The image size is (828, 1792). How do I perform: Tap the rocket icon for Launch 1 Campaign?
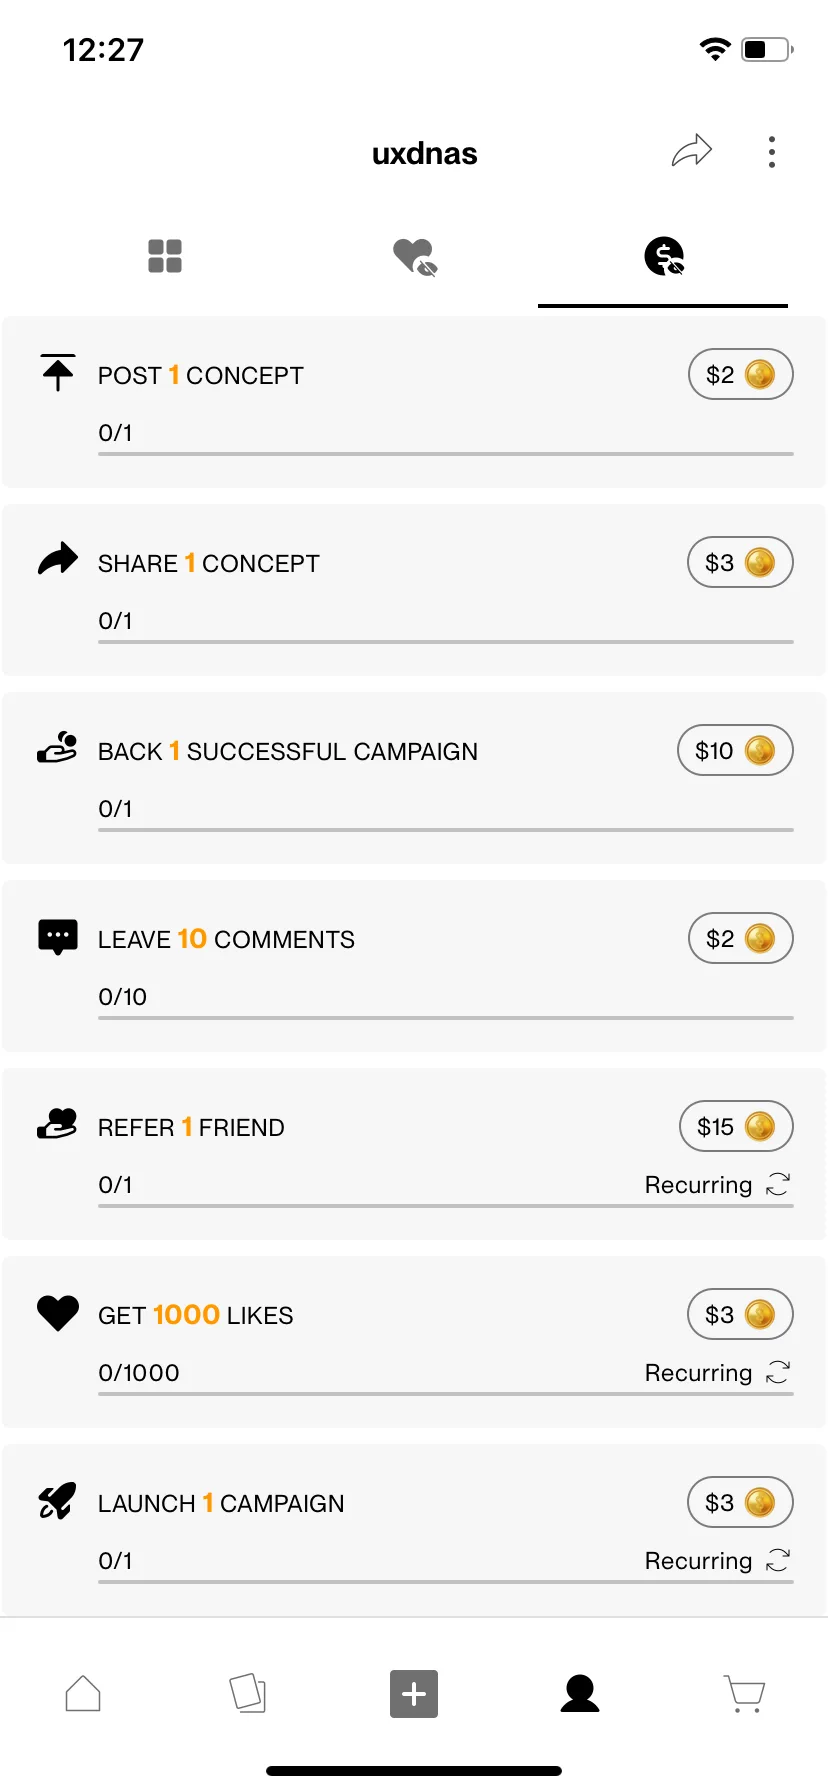click(57, 1501)
